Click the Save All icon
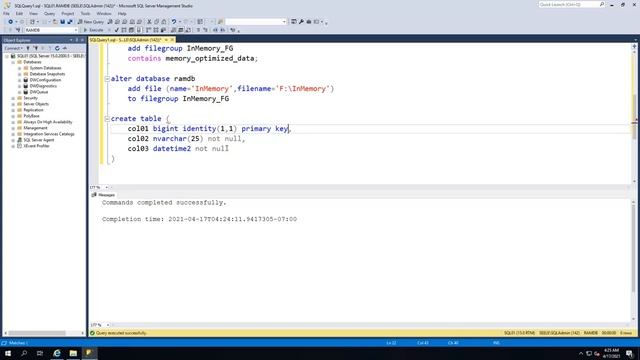 (x=70, y=22)
